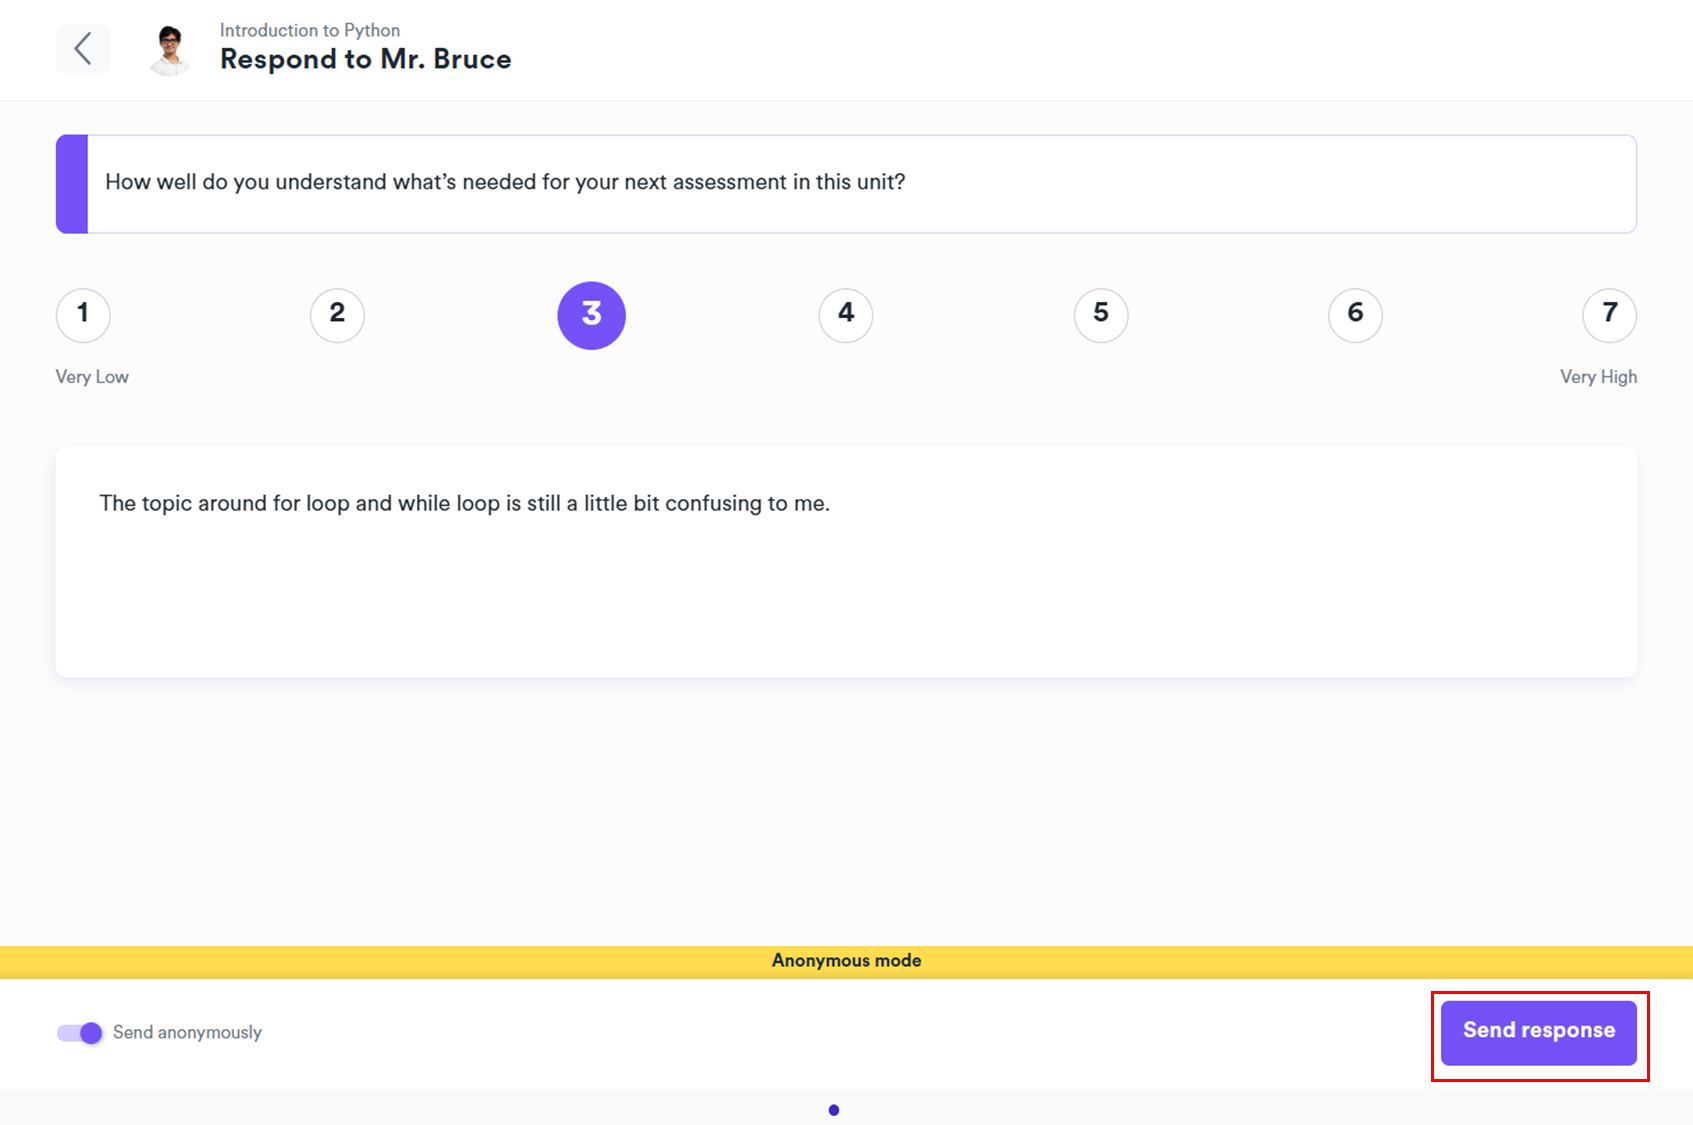Click the Very Low scale label

click(92, 377)
